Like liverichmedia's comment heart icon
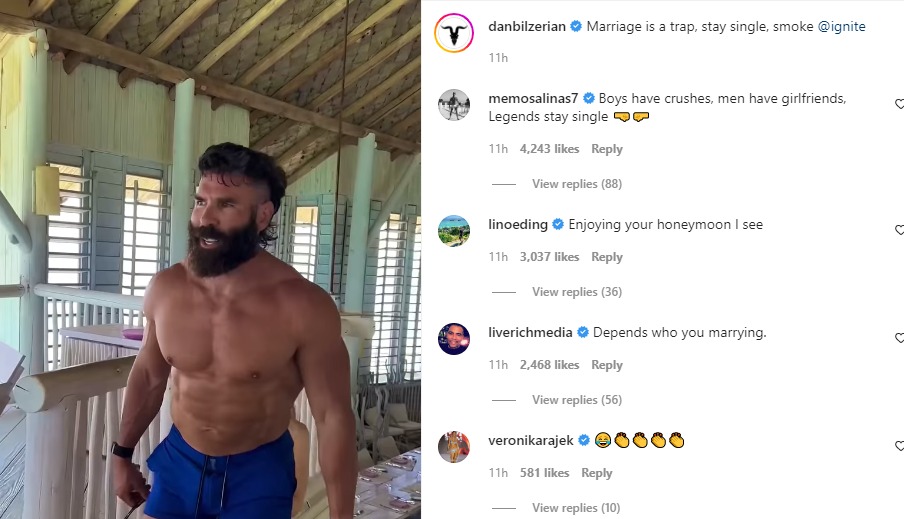904x519 pixels. [x=899, y=338]
